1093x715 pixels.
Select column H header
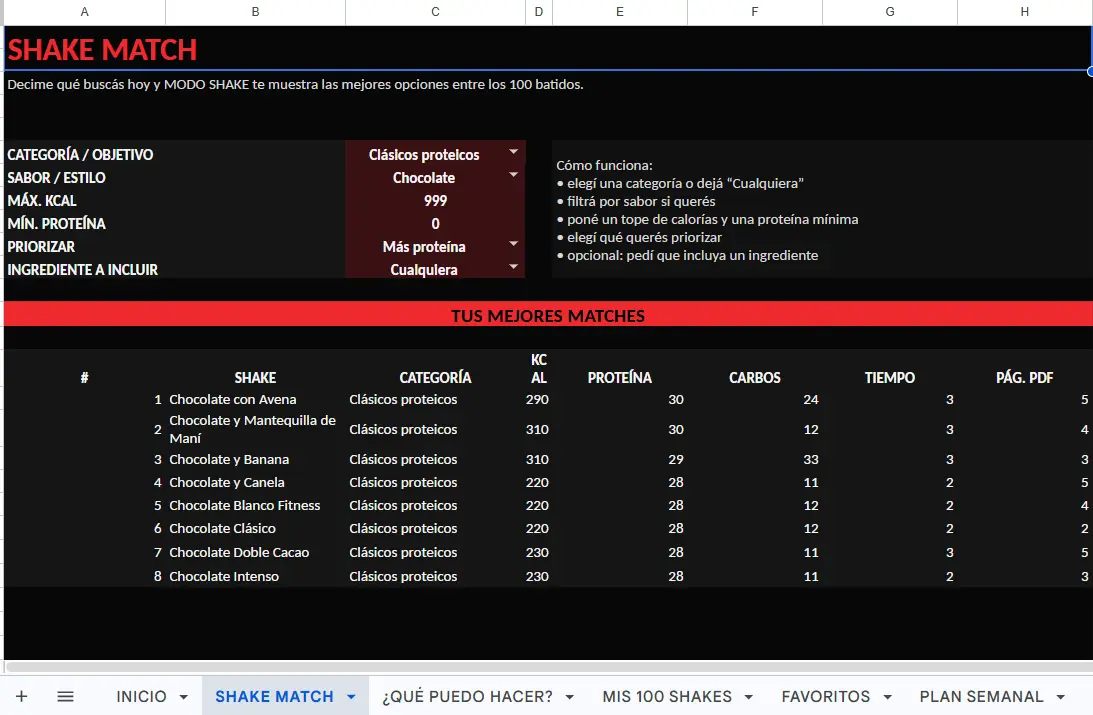pos(1025,12)
